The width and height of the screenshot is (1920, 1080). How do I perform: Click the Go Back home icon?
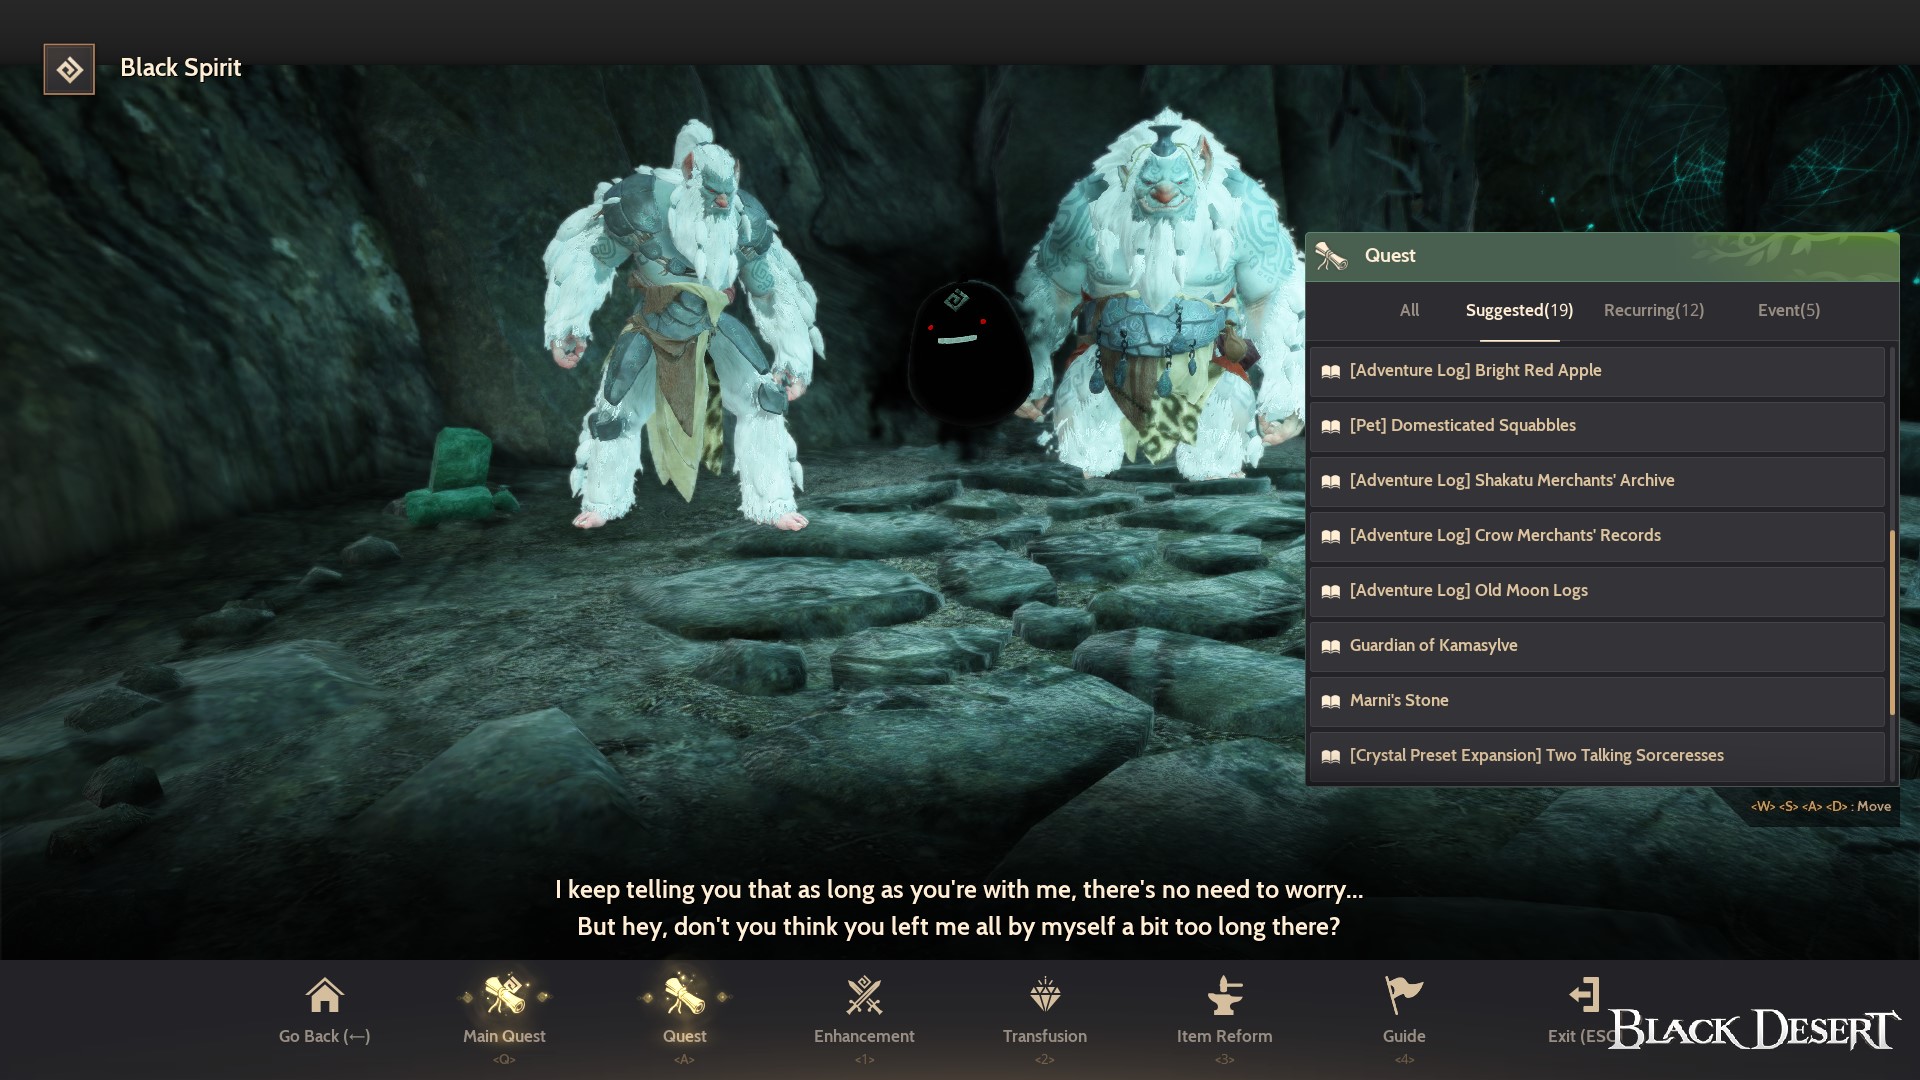pyautogui.click(x=324, y=995)
